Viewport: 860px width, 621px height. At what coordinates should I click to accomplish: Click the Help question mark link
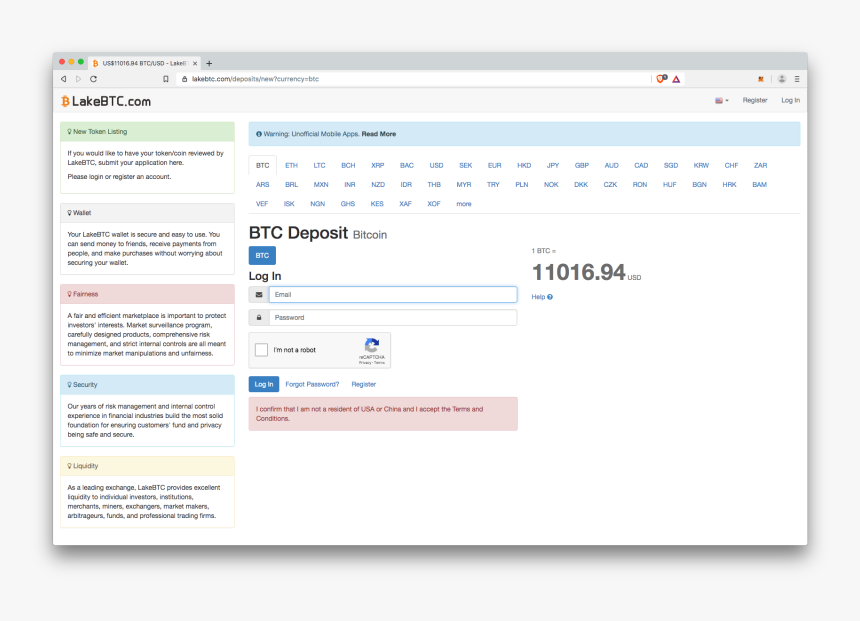[x=542, y=297]
